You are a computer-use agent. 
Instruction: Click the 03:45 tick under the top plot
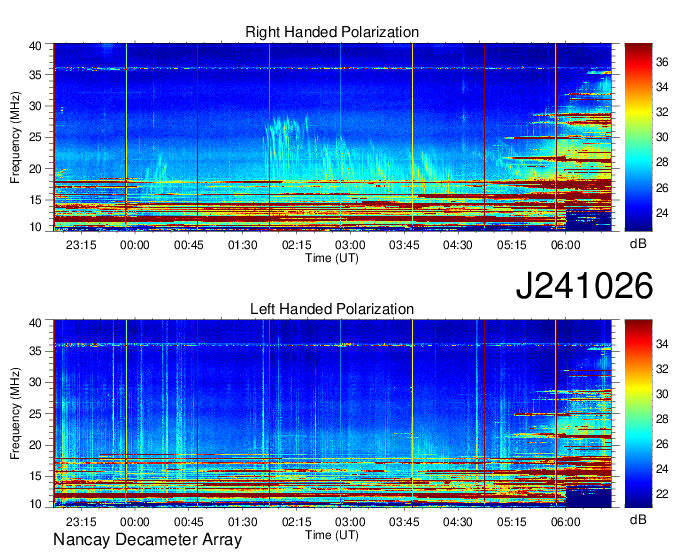click(x=404, y=245)
